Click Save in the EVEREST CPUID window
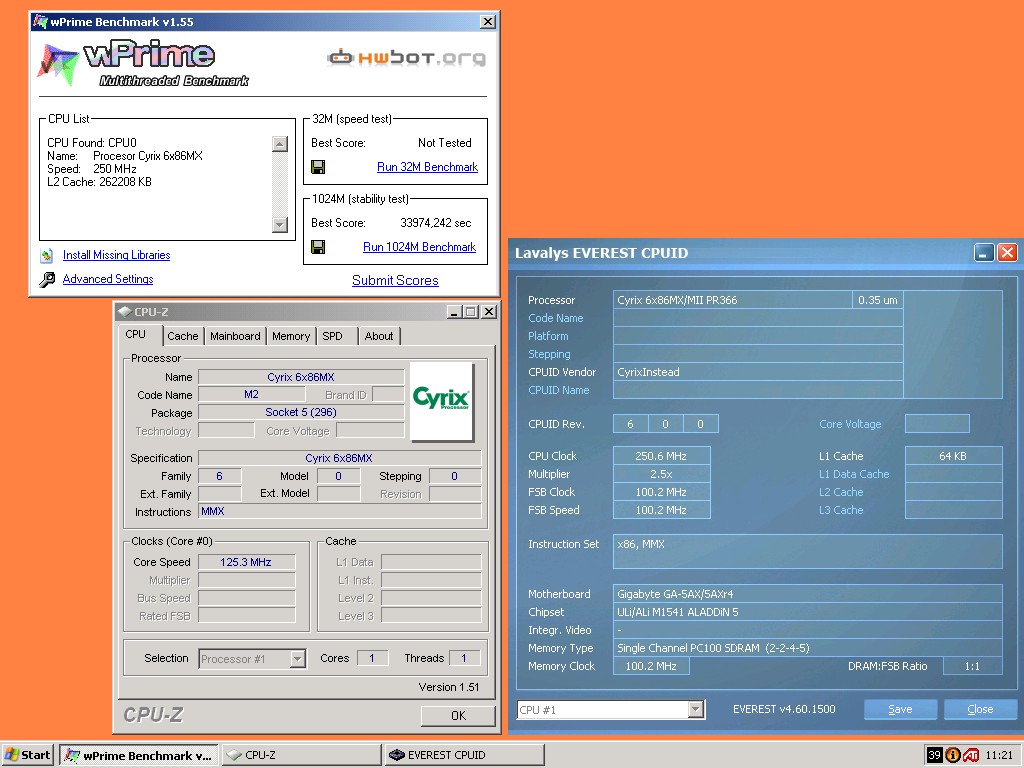The height and width of the screenshot is (768, 1024). [900, 709]
